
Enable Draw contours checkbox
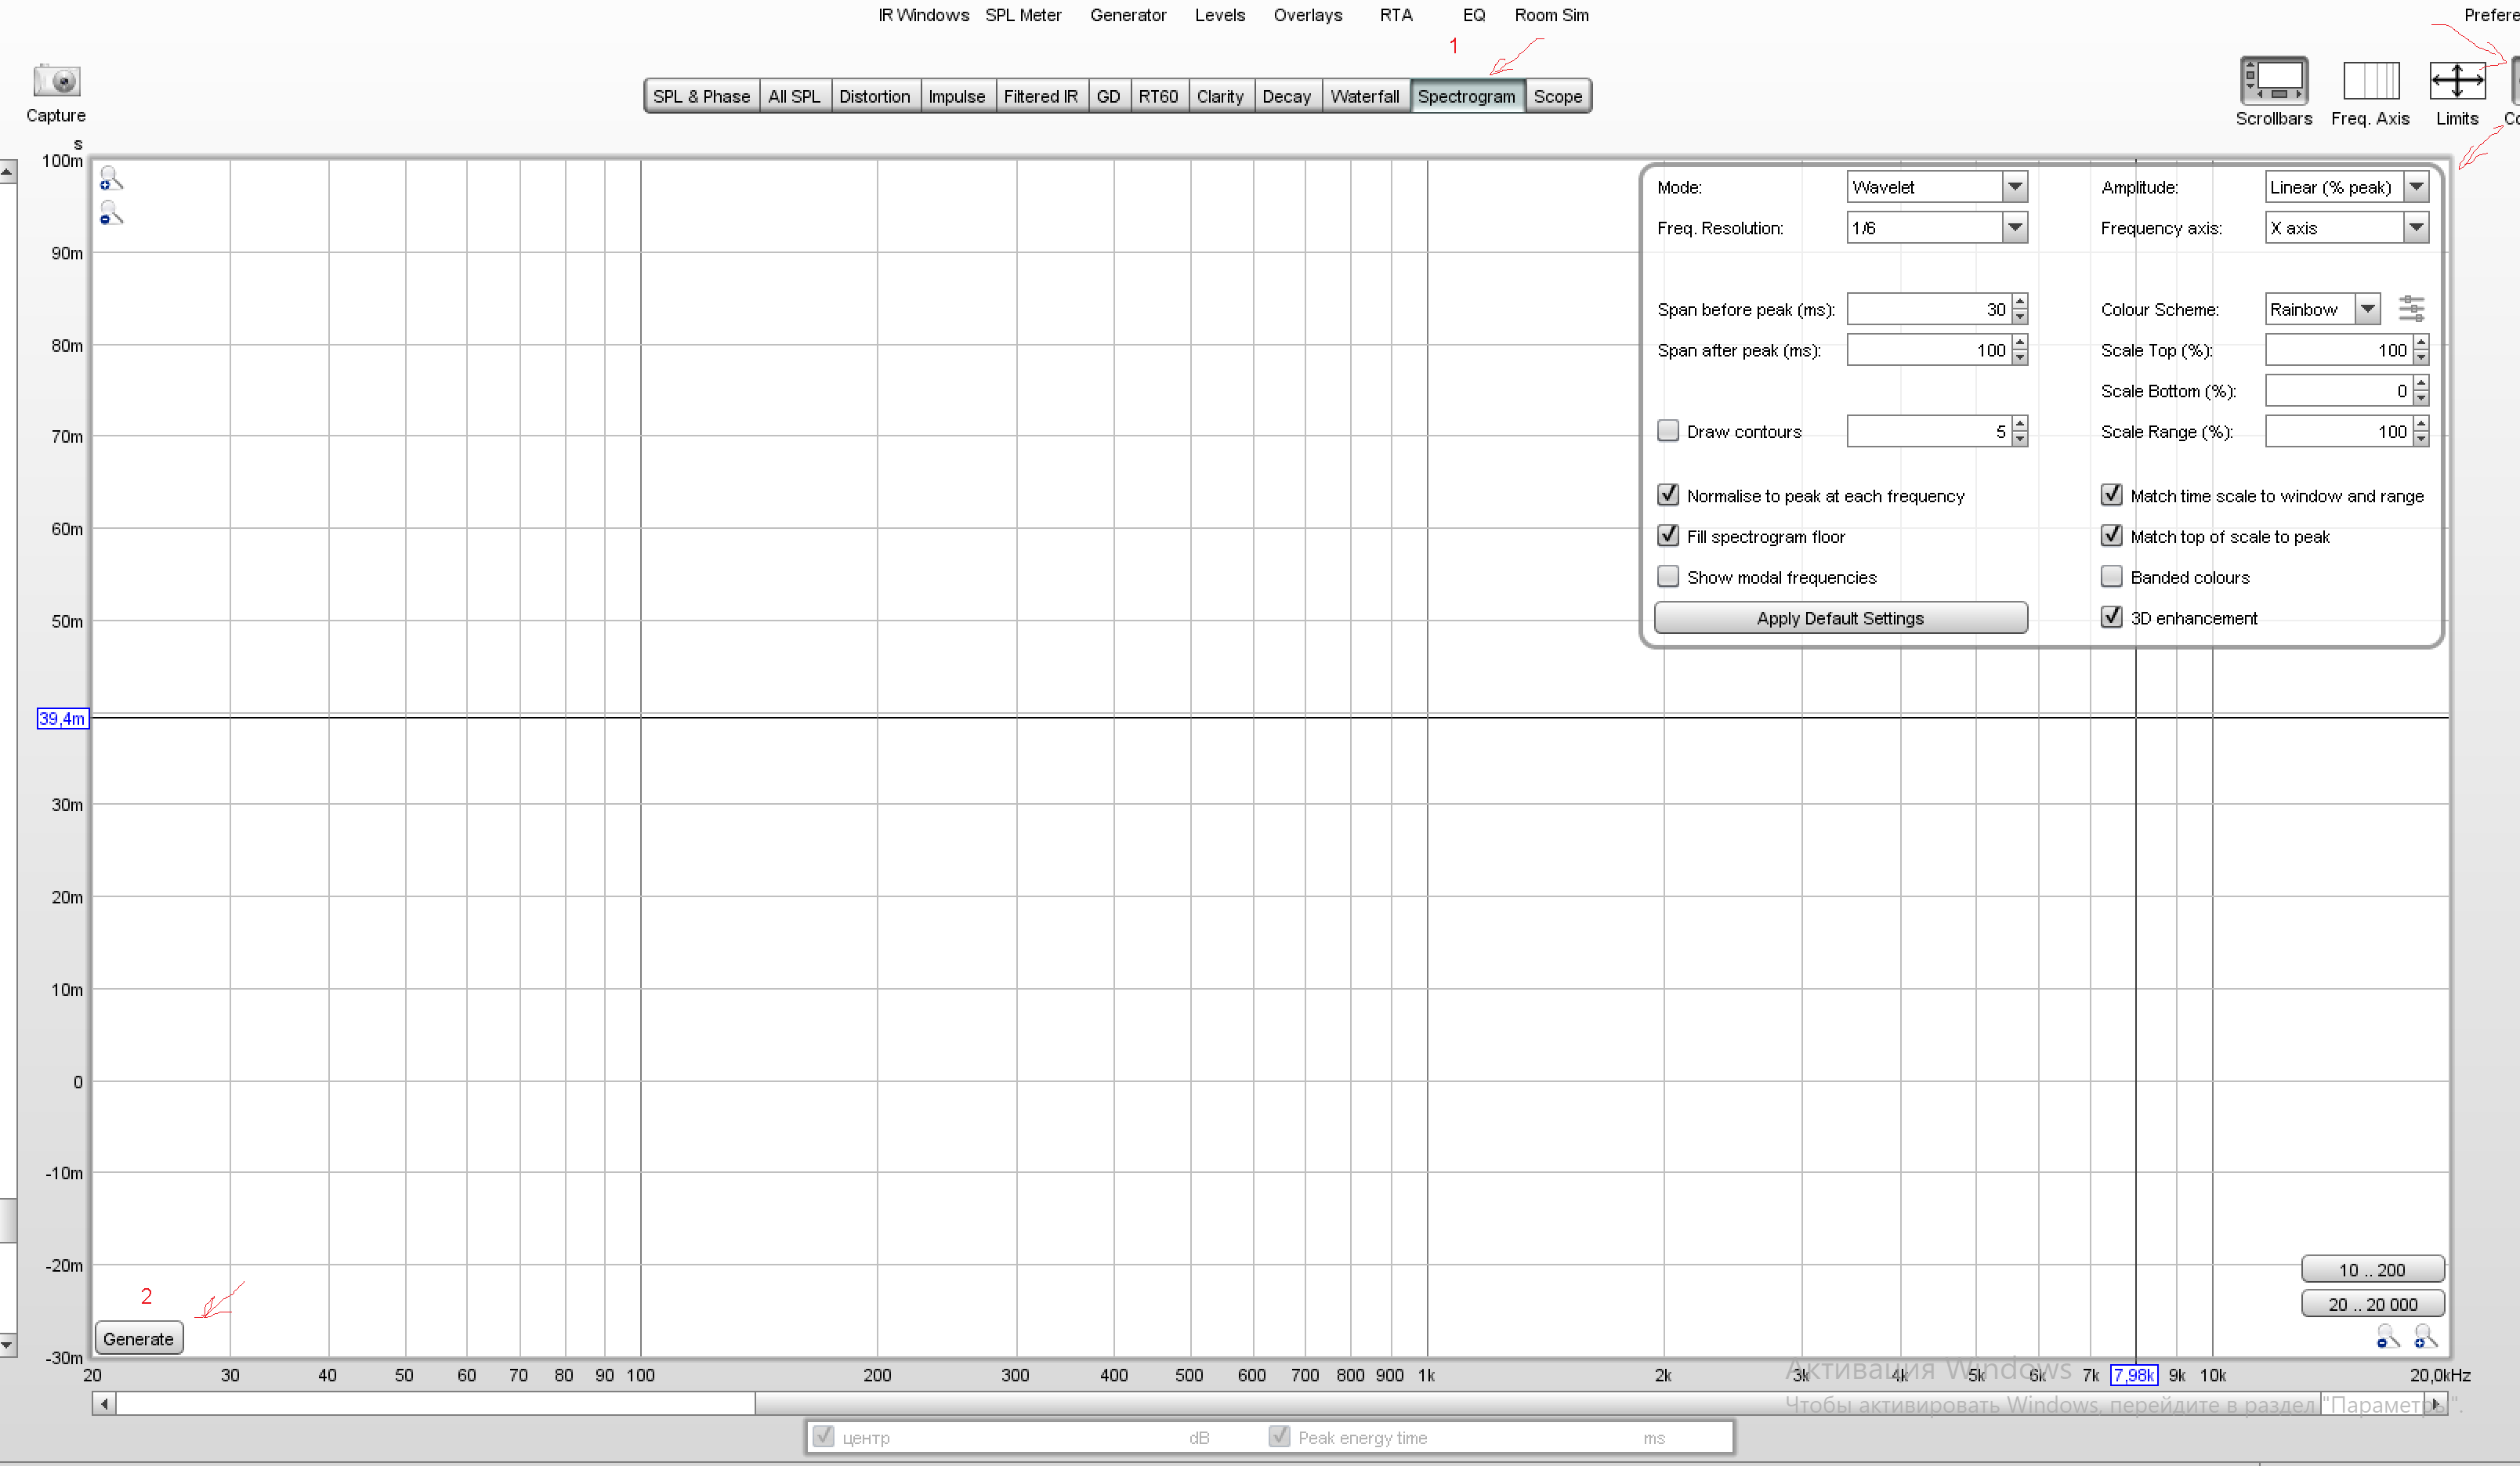pos(1667,431)
